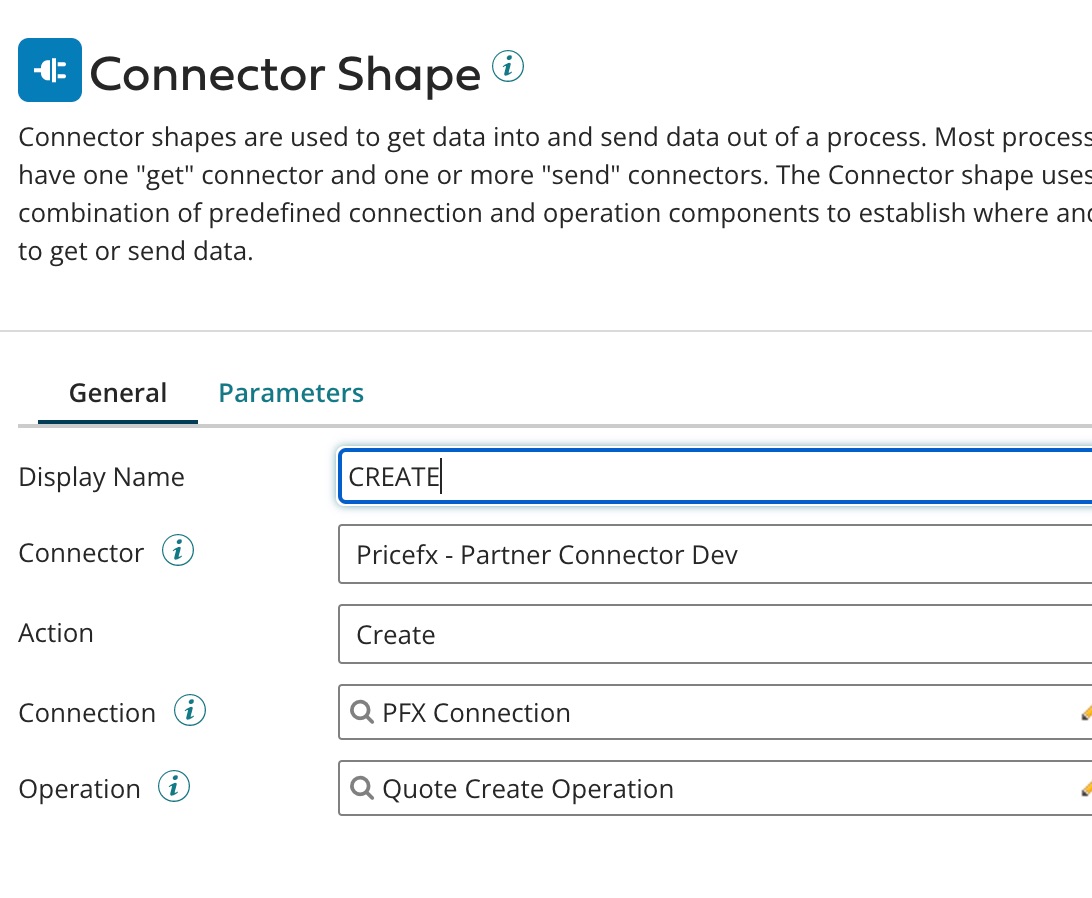Click pencil edit icon for Quote Create Operation
Viewport: 1092px width, 898px height.
click(1085, 789)
